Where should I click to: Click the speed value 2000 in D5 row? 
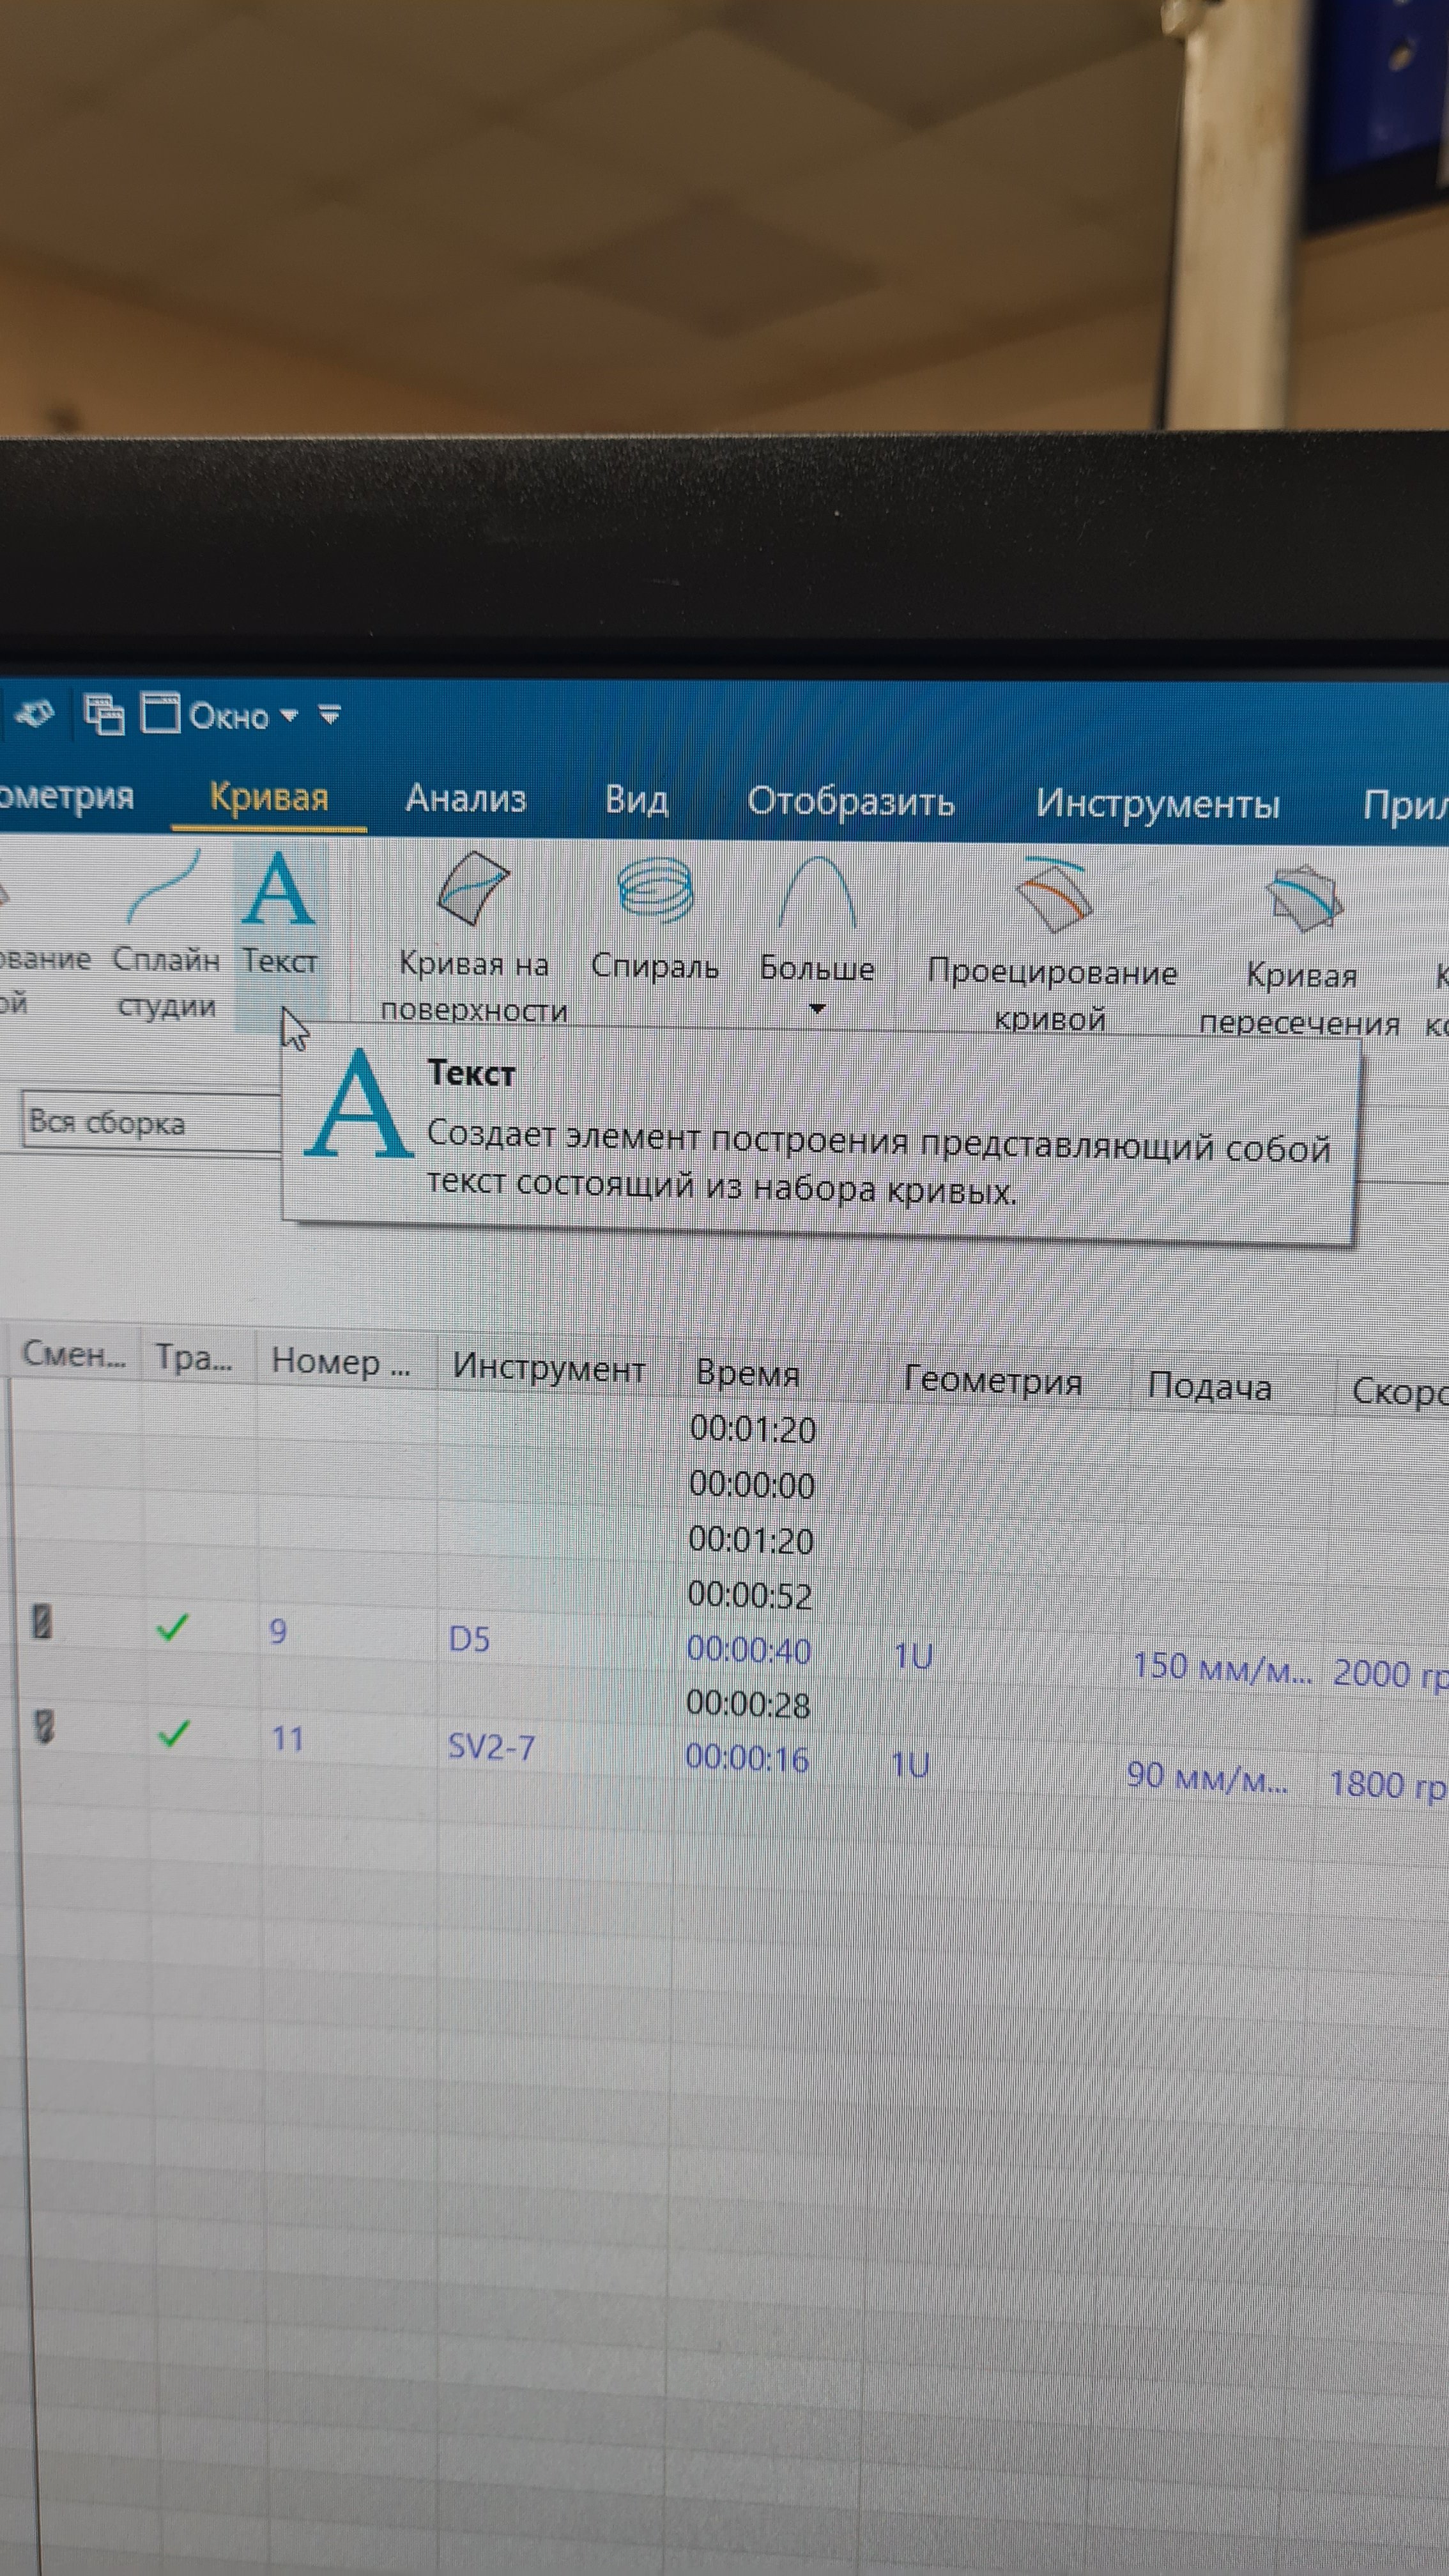(1390, 1674)
